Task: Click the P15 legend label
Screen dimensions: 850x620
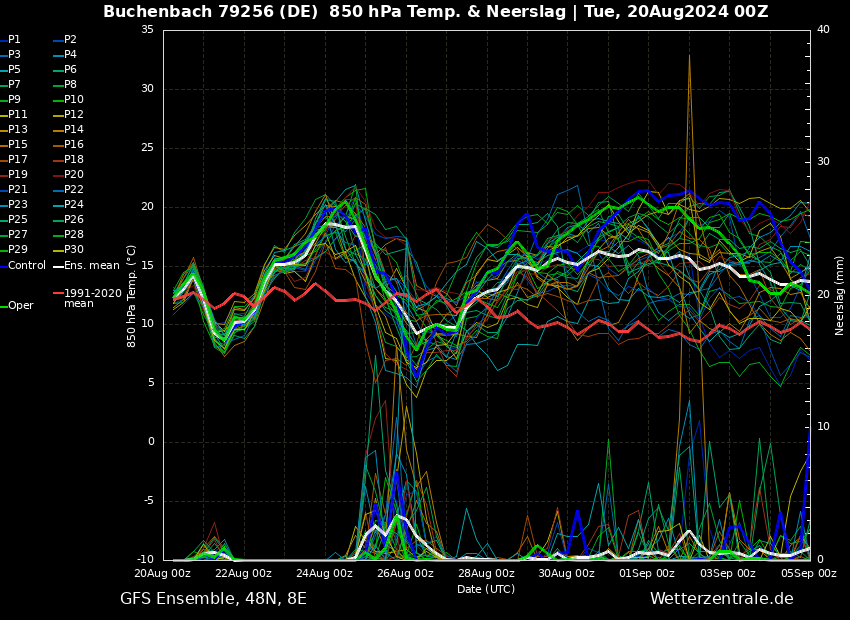Action: [14, 144]
